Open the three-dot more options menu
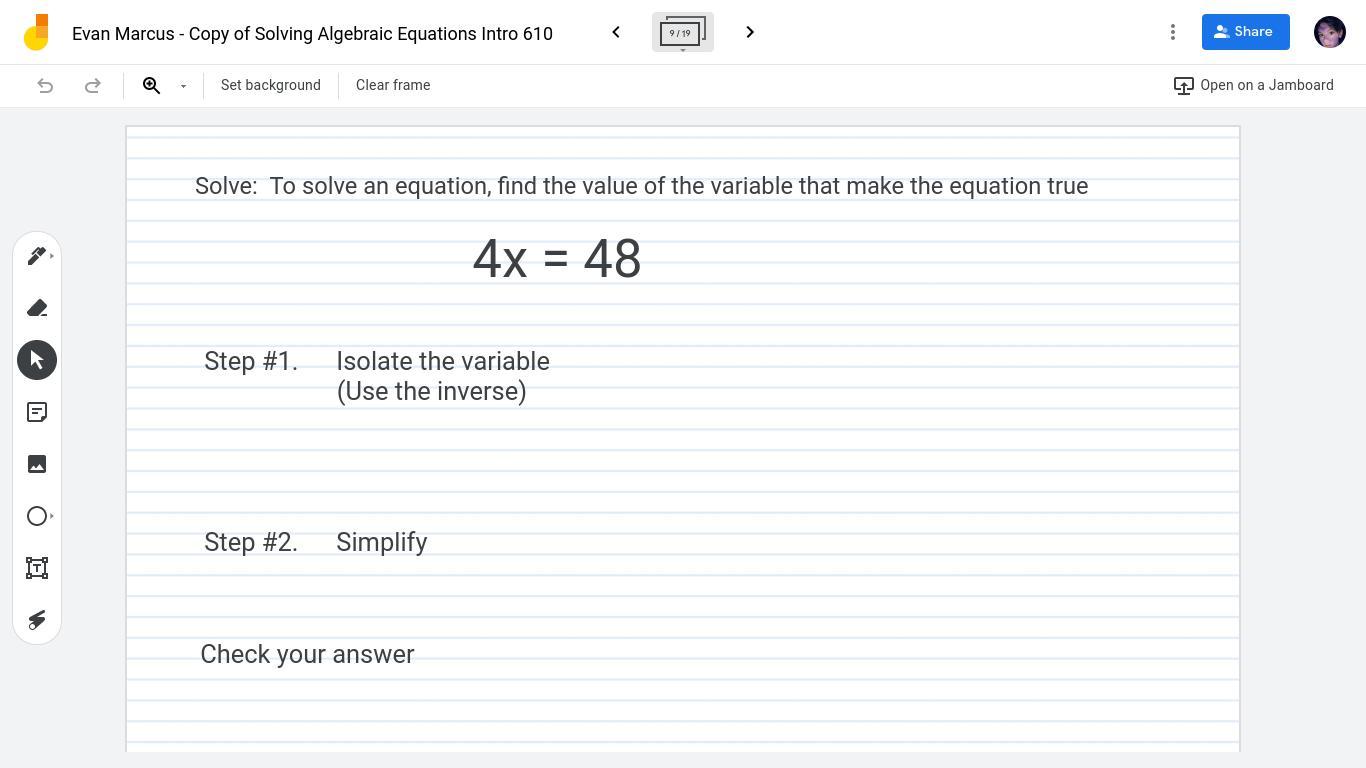The image size is (1366, 768). coord(1173,32)
